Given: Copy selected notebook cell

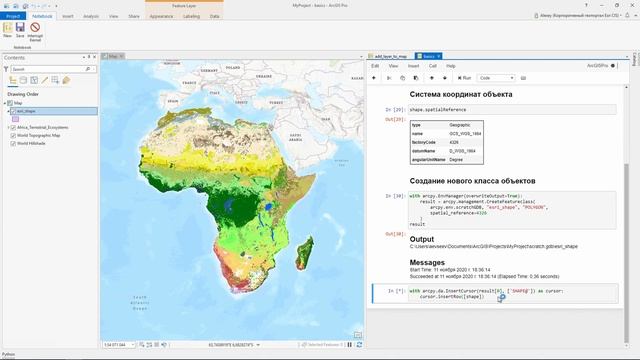Looking at the screenshot, I should point(402,78).
